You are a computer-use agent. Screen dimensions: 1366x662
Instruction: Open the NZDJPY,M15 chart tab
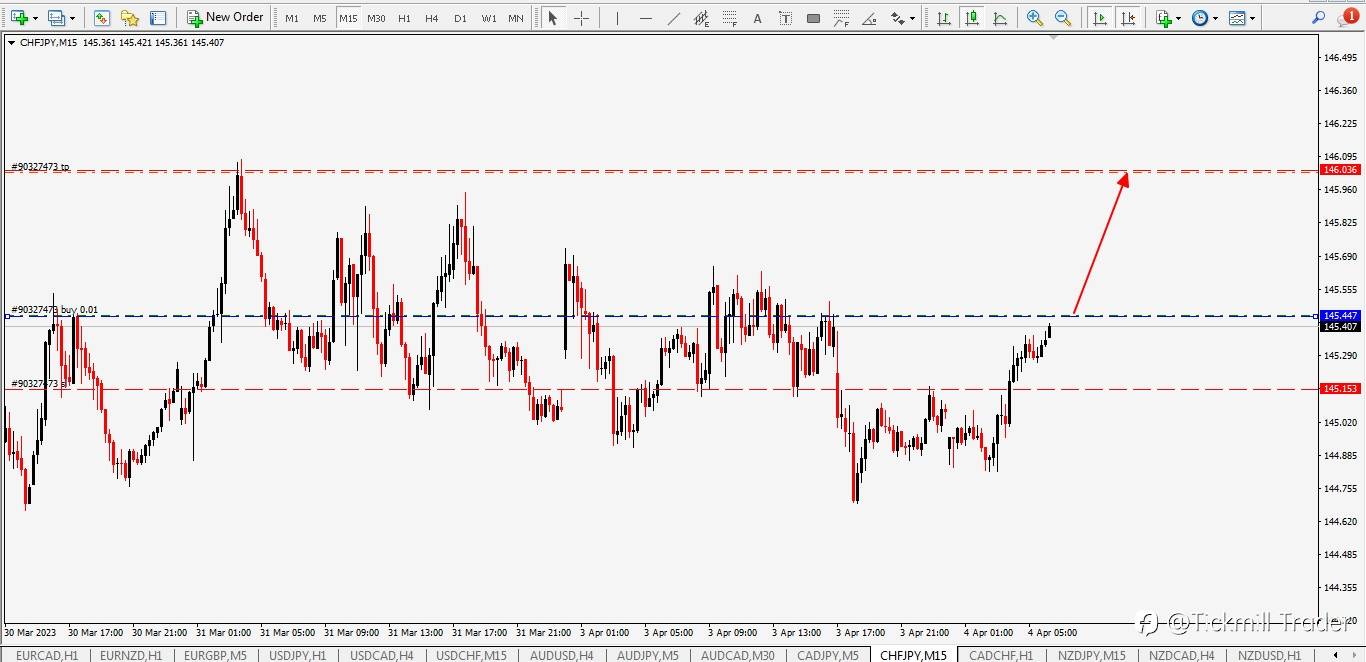tap(1091, 655)
